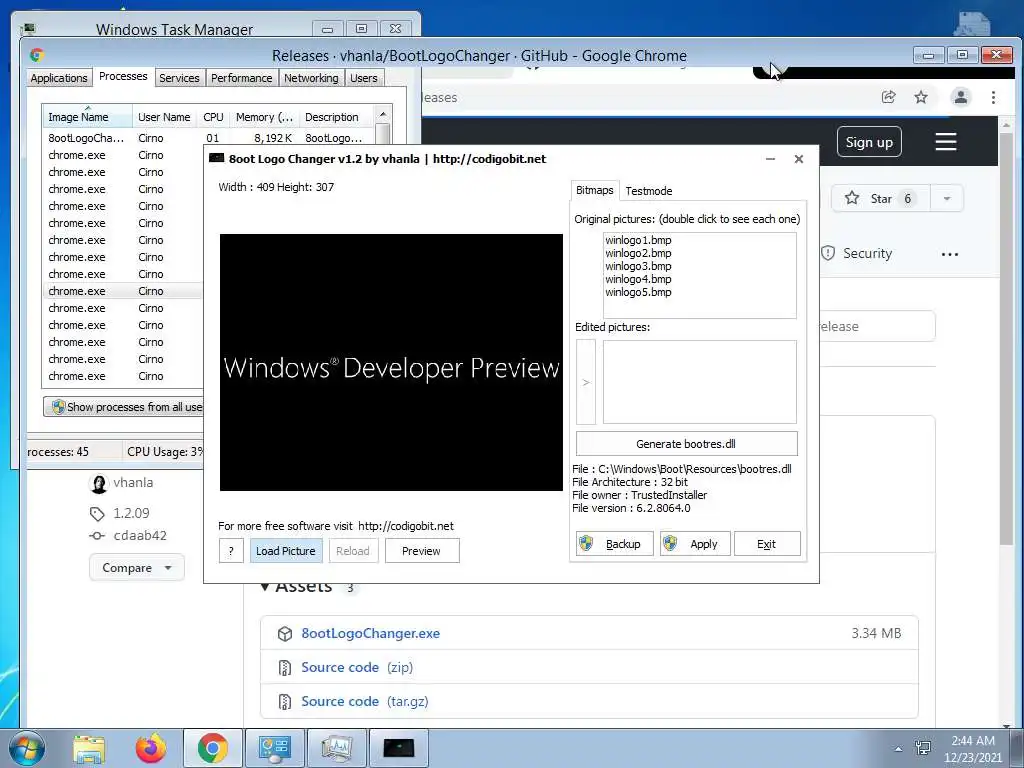Click inside the Edited pictures list

tap(699, 382)
